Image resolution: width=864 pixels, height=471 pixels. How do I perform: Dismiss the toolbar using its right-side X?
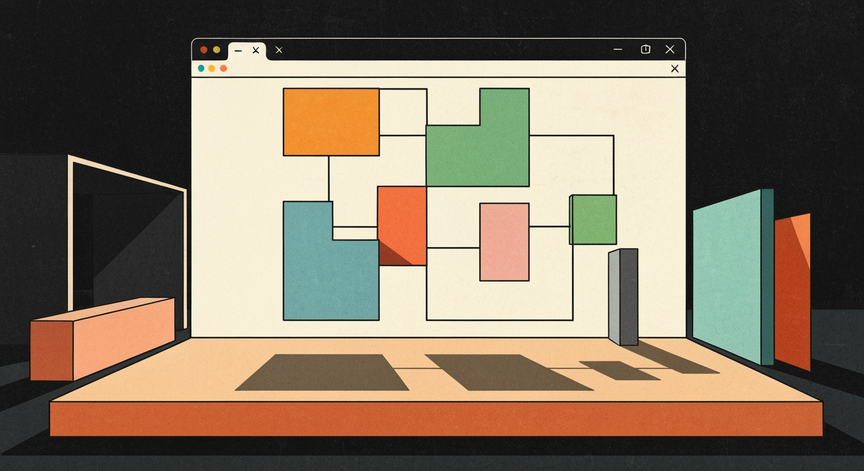click(x=674, y=68)
